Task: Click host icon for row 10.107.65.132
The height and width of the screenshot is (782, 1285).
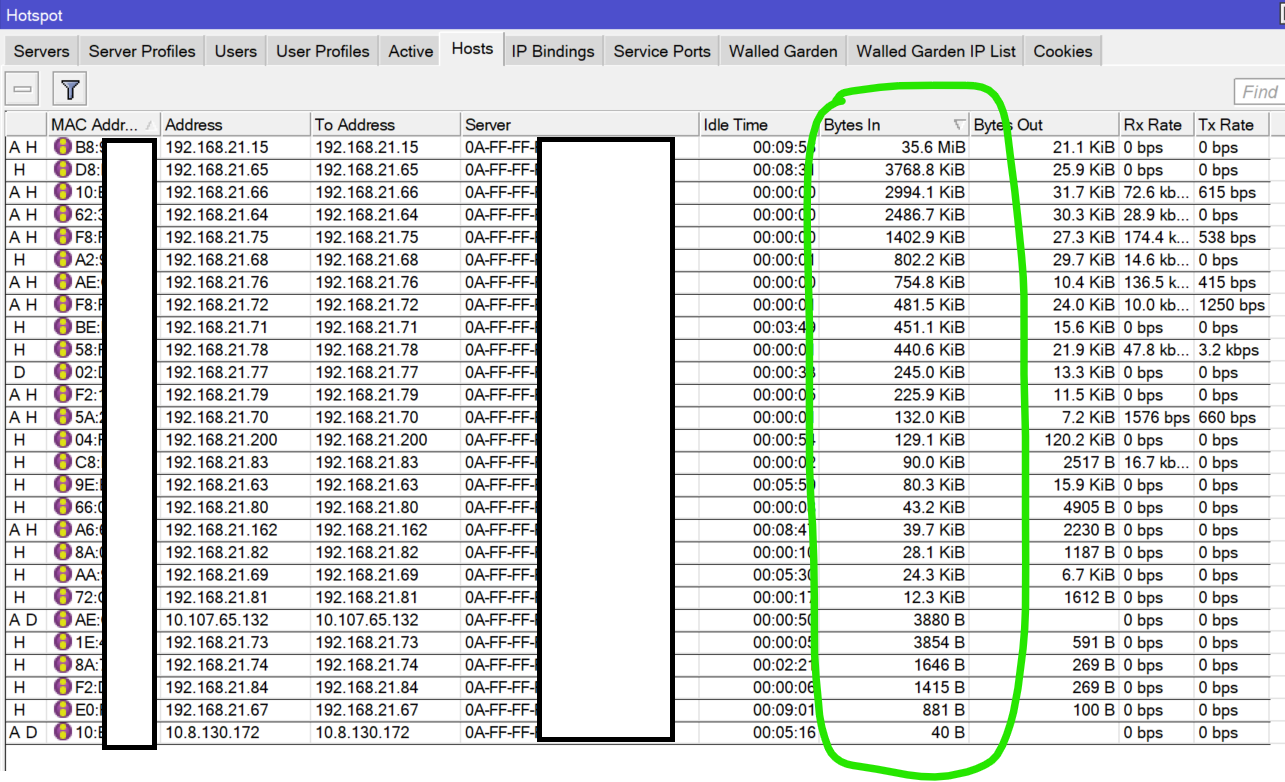Action: coord(62,620)
